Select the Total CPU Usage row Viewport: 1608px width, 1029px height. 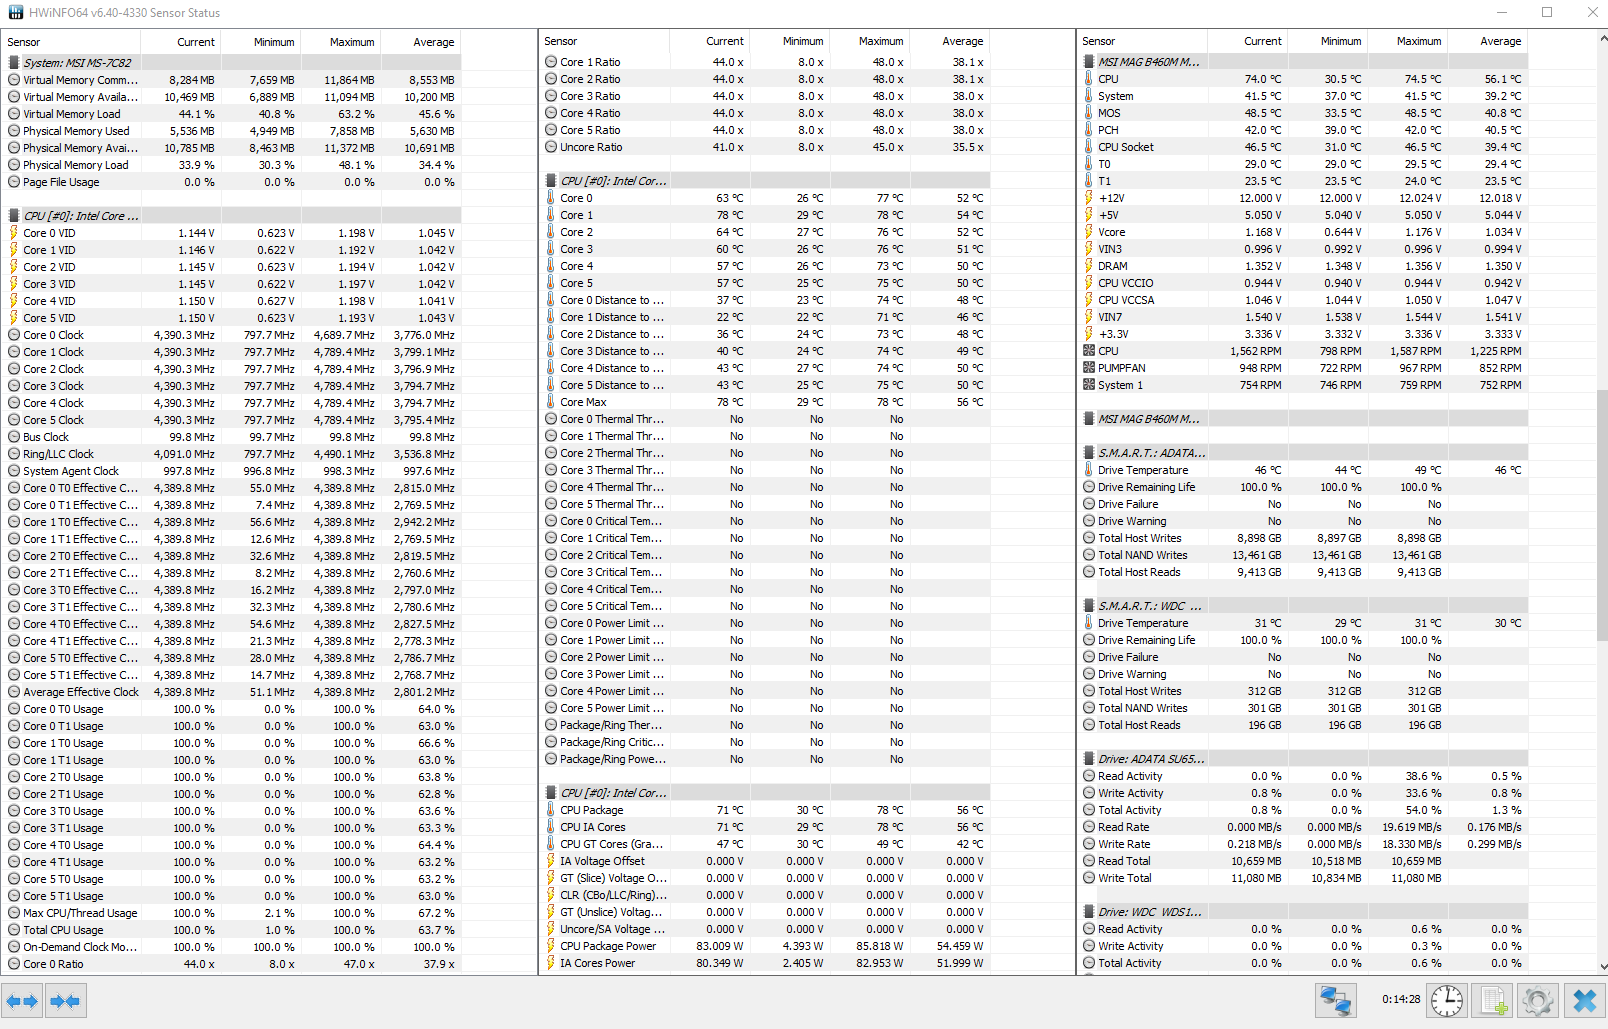pos(63,930)
